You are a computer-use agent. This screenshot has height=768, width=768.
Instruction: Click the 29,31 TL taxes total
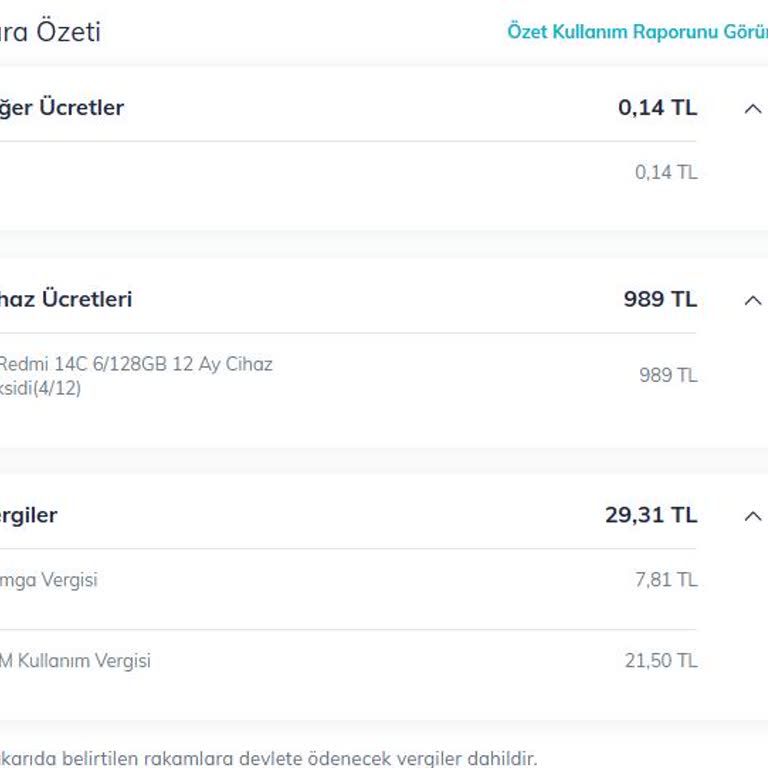650,516
